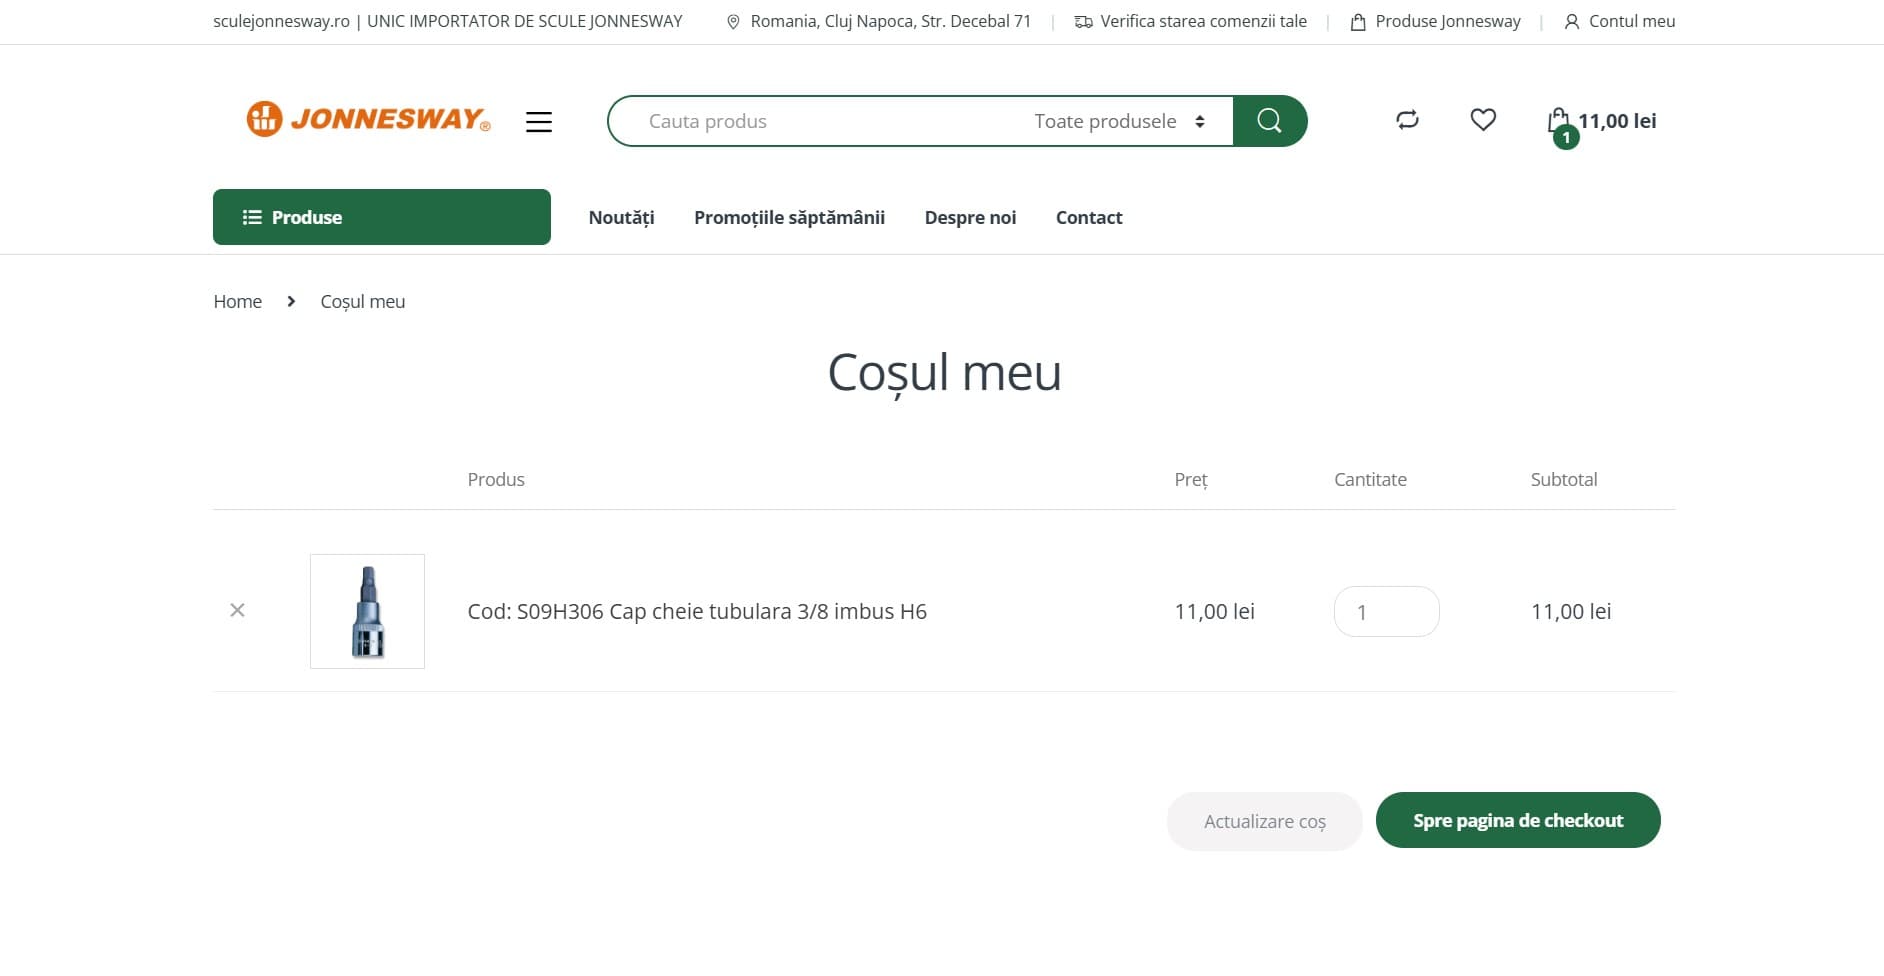Open product link Cod: S09H306 Cap cheie tubulara

click(697, 611)
